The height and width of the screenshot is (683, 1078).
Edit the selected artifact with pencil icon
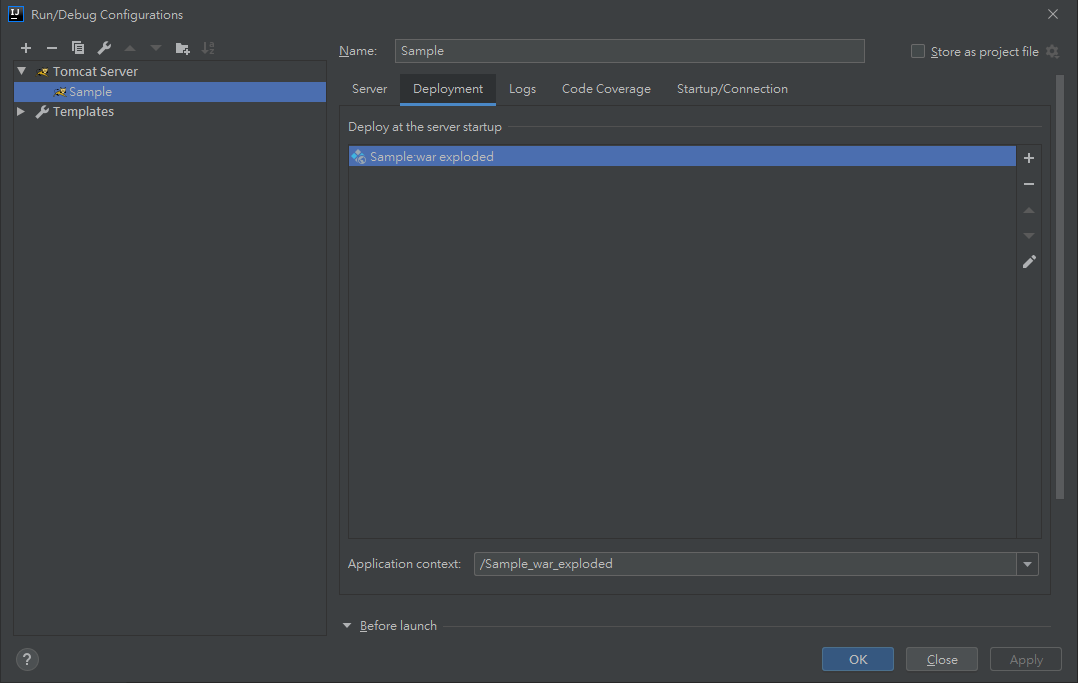[x=1028, y=262]
